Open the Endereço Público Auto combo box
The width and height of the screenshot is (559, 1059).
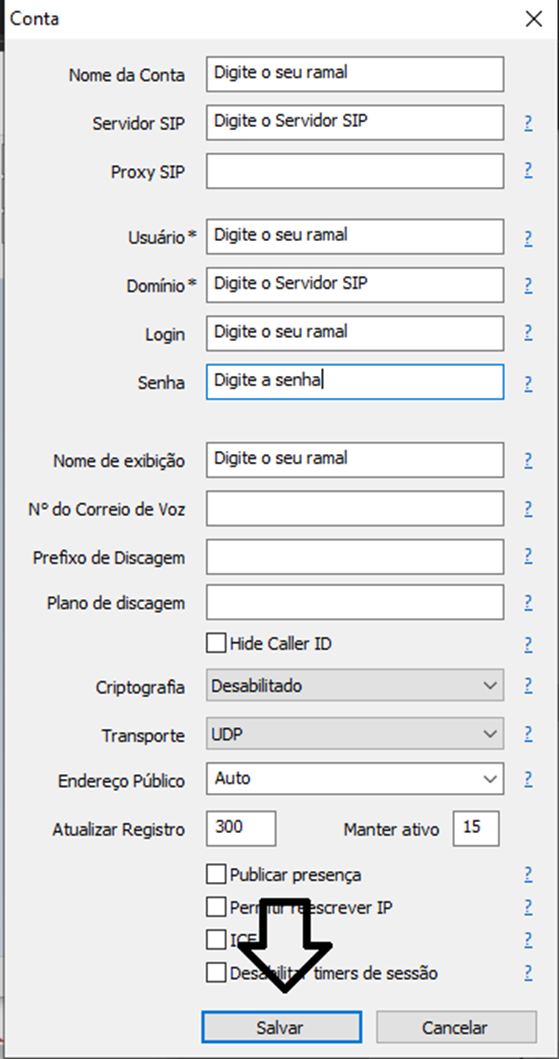(x=355, y=779)
